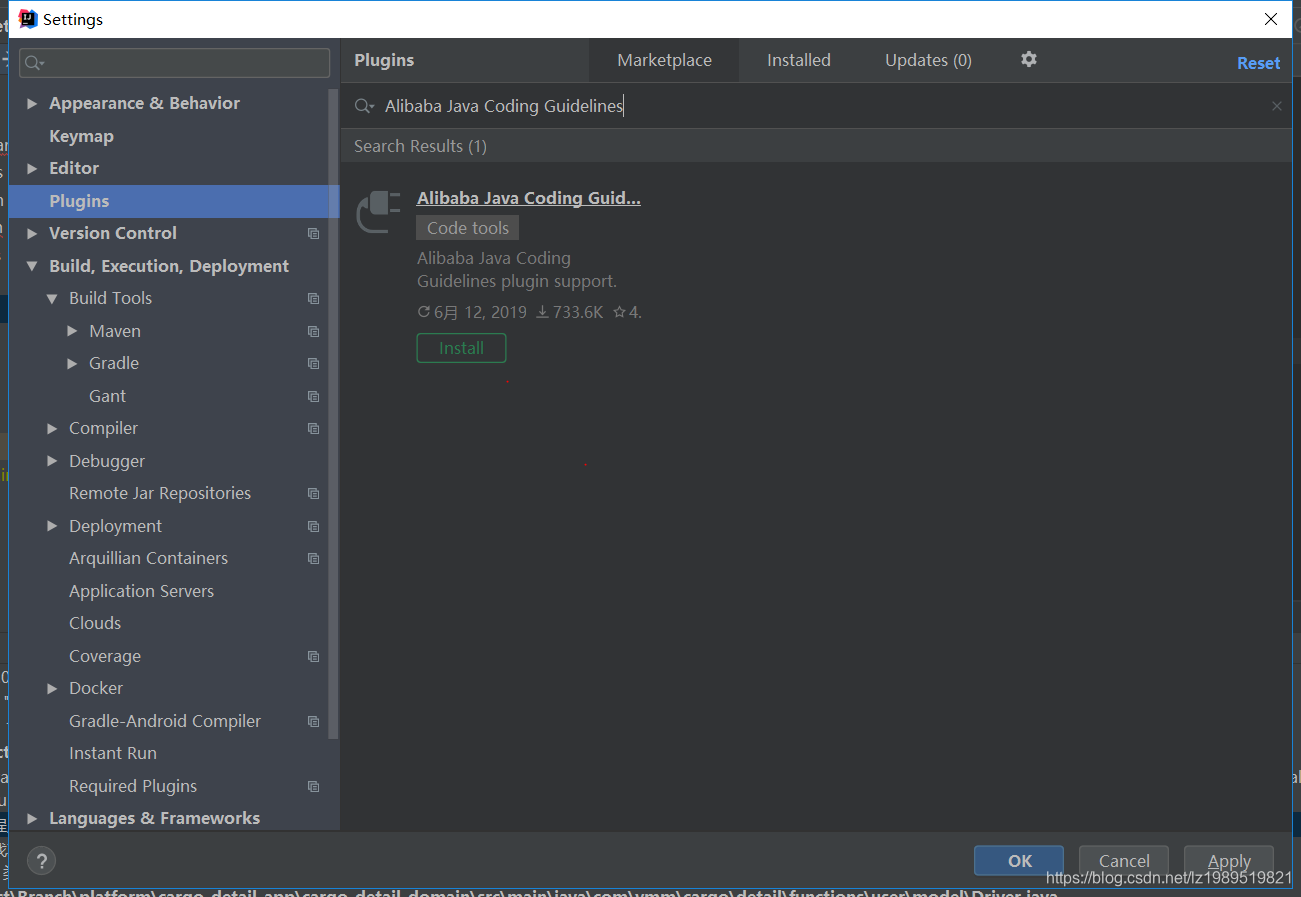Screen dimensions: 1301x897
Task: Collapse Build, Execution, Deployment section
Action: (x=32, y=266)
